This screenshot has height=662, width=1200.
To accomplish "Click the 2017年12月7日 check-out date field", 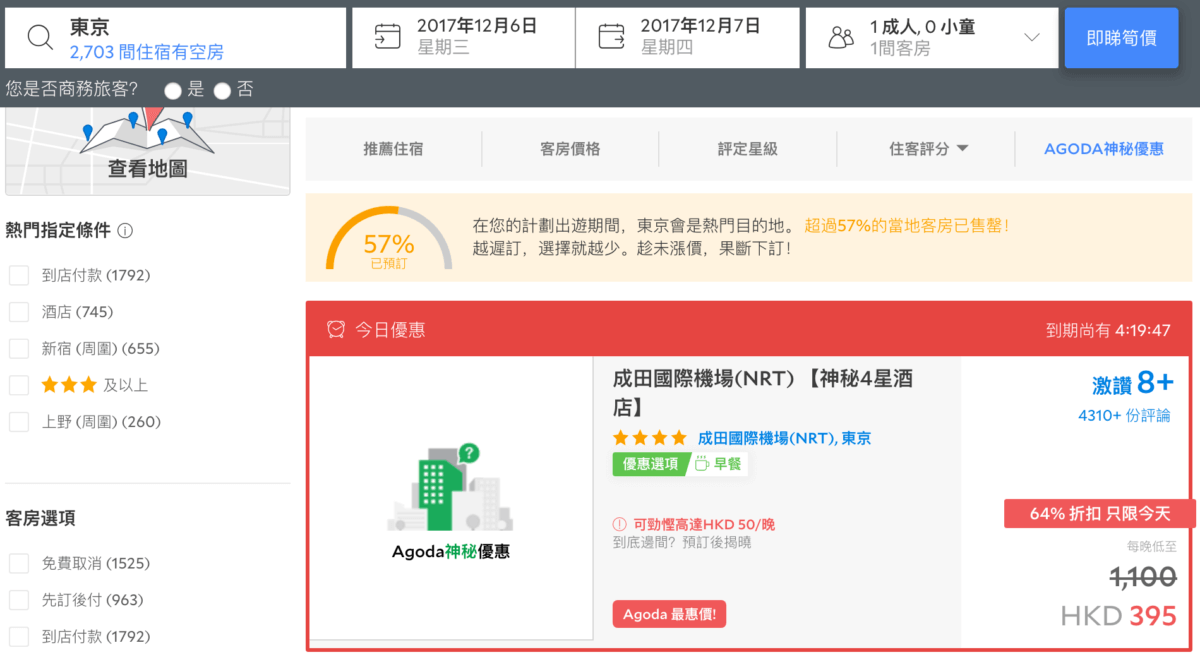I will 688,38.
